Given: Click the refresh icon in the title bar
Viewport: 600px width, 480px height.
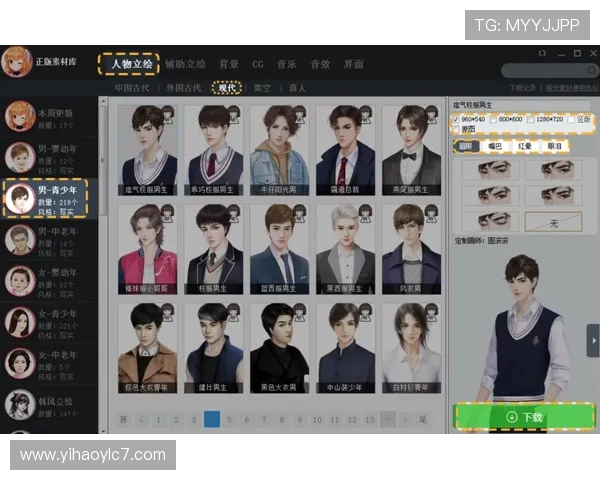Looking at the screenshot, I should click(542, 54).
